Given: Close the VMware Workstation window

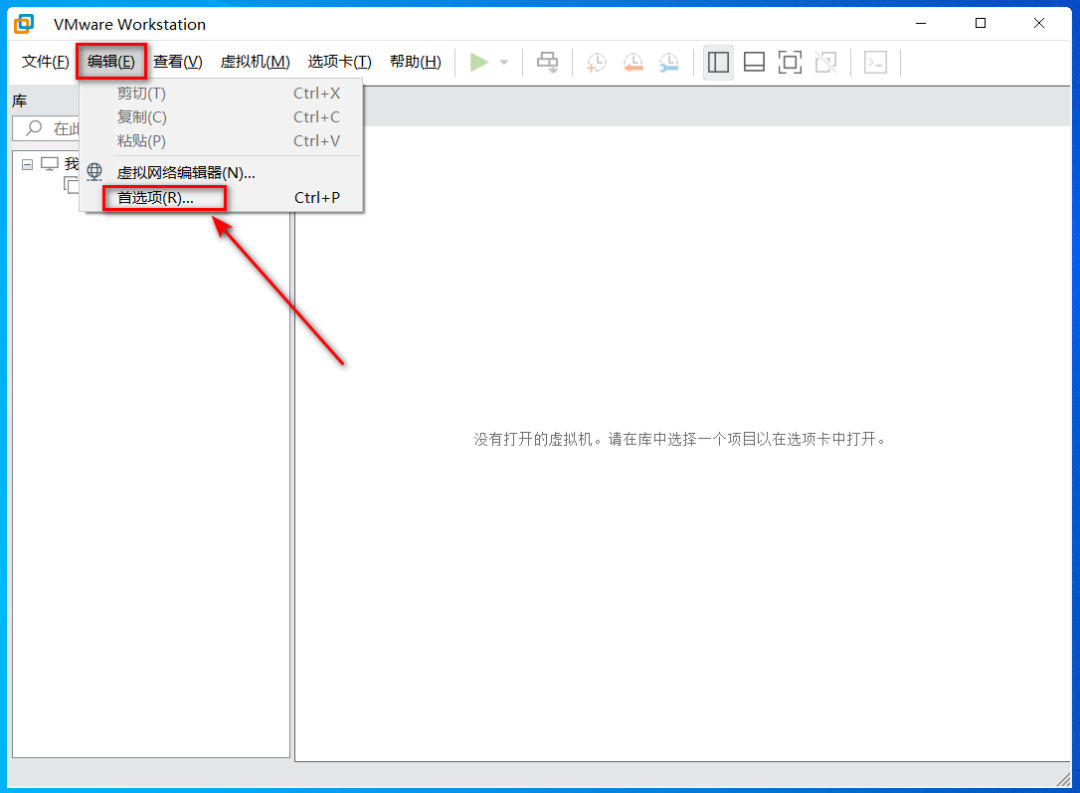Looking at the screenshot, I should [1039, 23].
